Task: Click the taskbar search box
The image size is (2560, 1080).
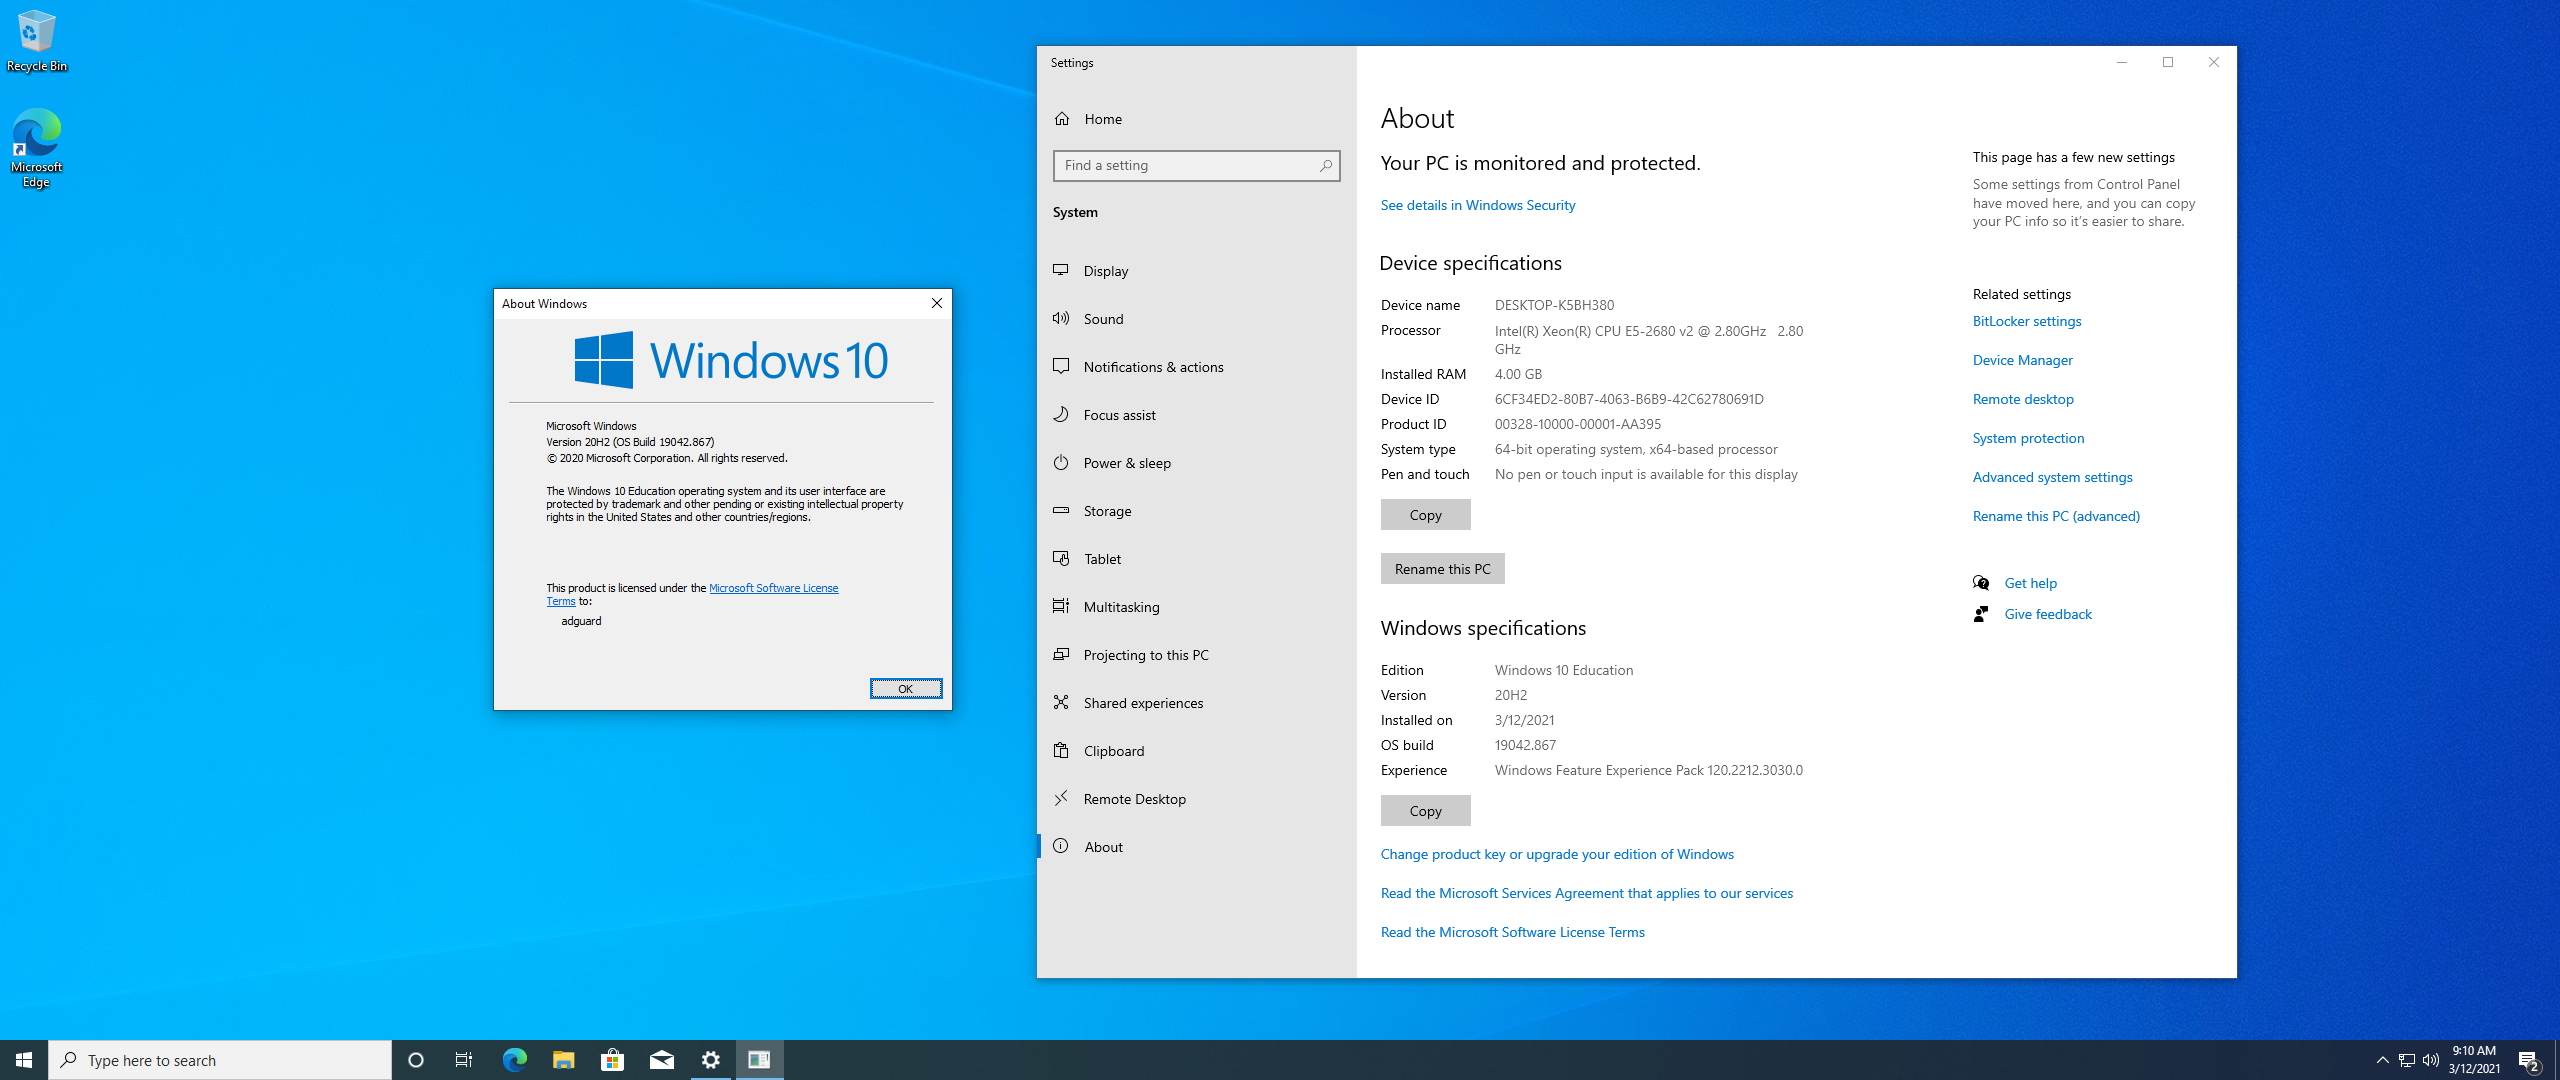Action: coord(220,1060)
